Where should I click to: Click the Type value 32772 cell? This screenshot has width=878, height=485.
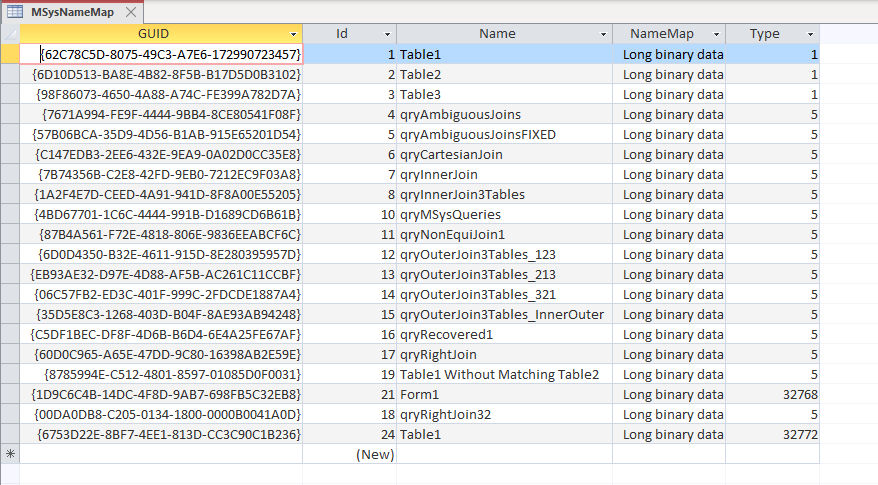point(773,435)
